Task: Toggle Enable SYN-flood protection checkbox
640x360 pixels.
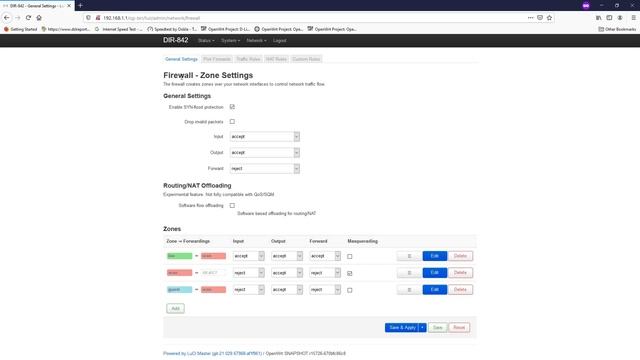Action: click(232, 107)
